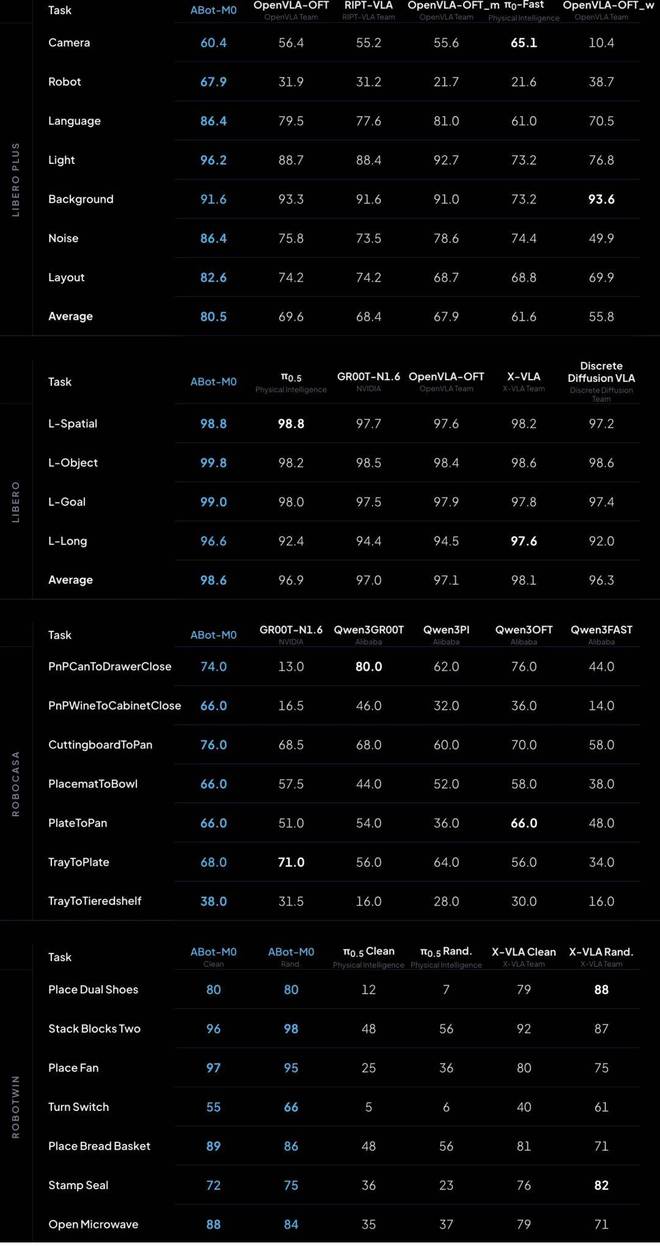This screenshot has height=1246, width=660.
Task: Select the Qwen3FAST column header
Action: click(601, 631)
